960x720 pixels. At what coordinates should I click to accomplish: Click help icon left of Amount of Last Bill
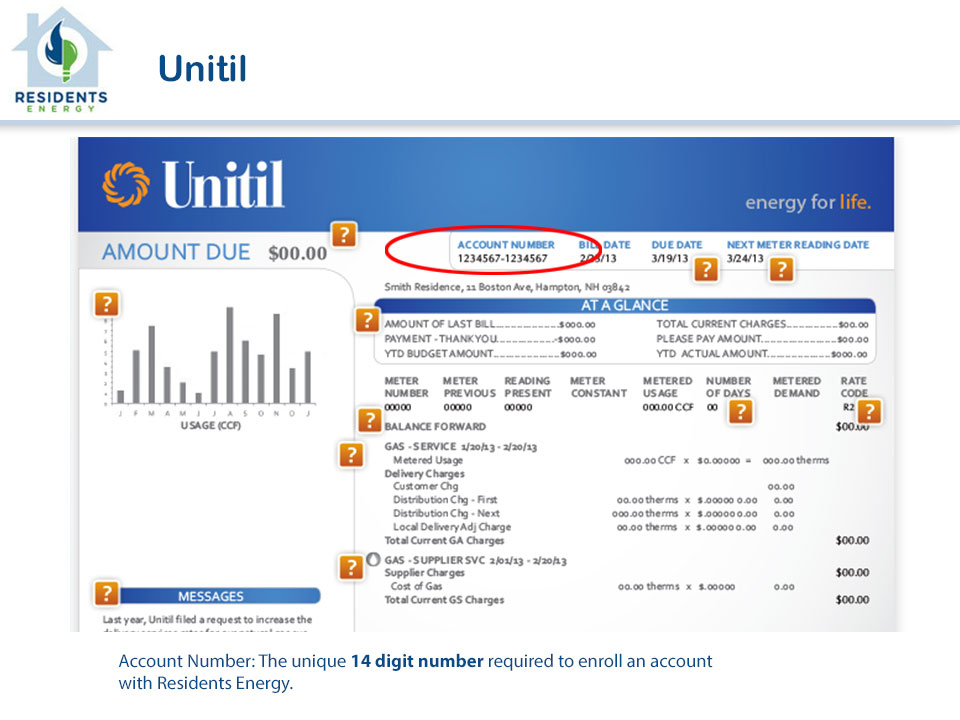click(x=366, y=321)
